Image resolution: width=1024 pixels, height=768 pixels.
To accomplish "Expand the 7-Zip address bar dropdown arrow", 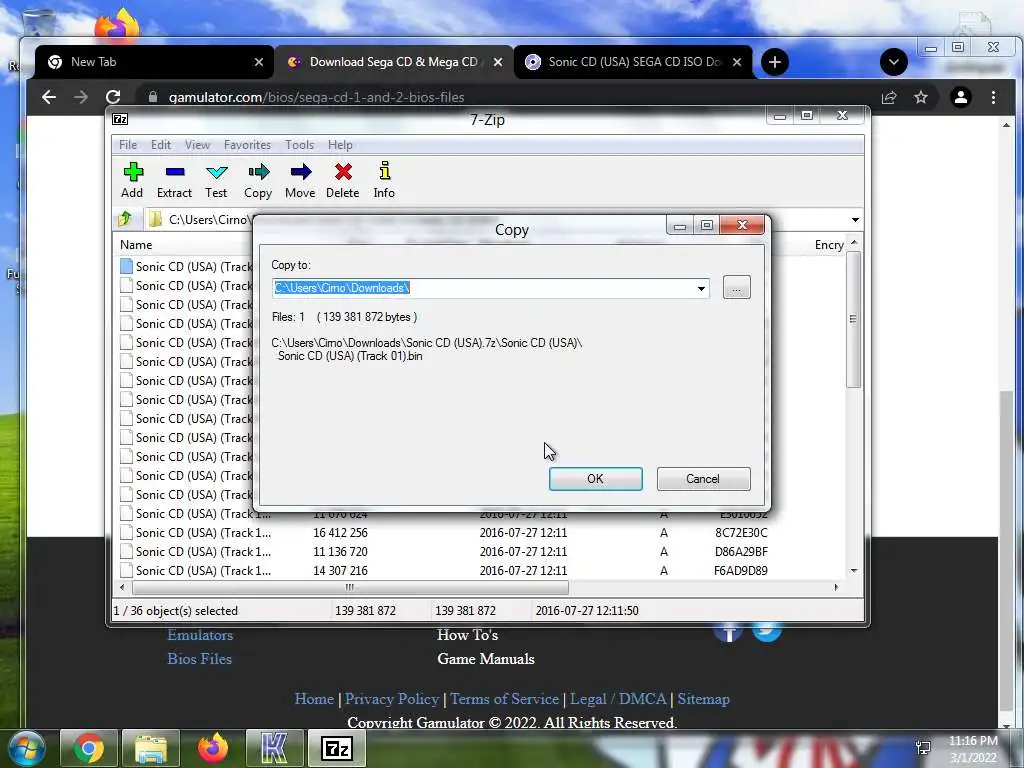I will pyautogui.click(x=855, y=219).
